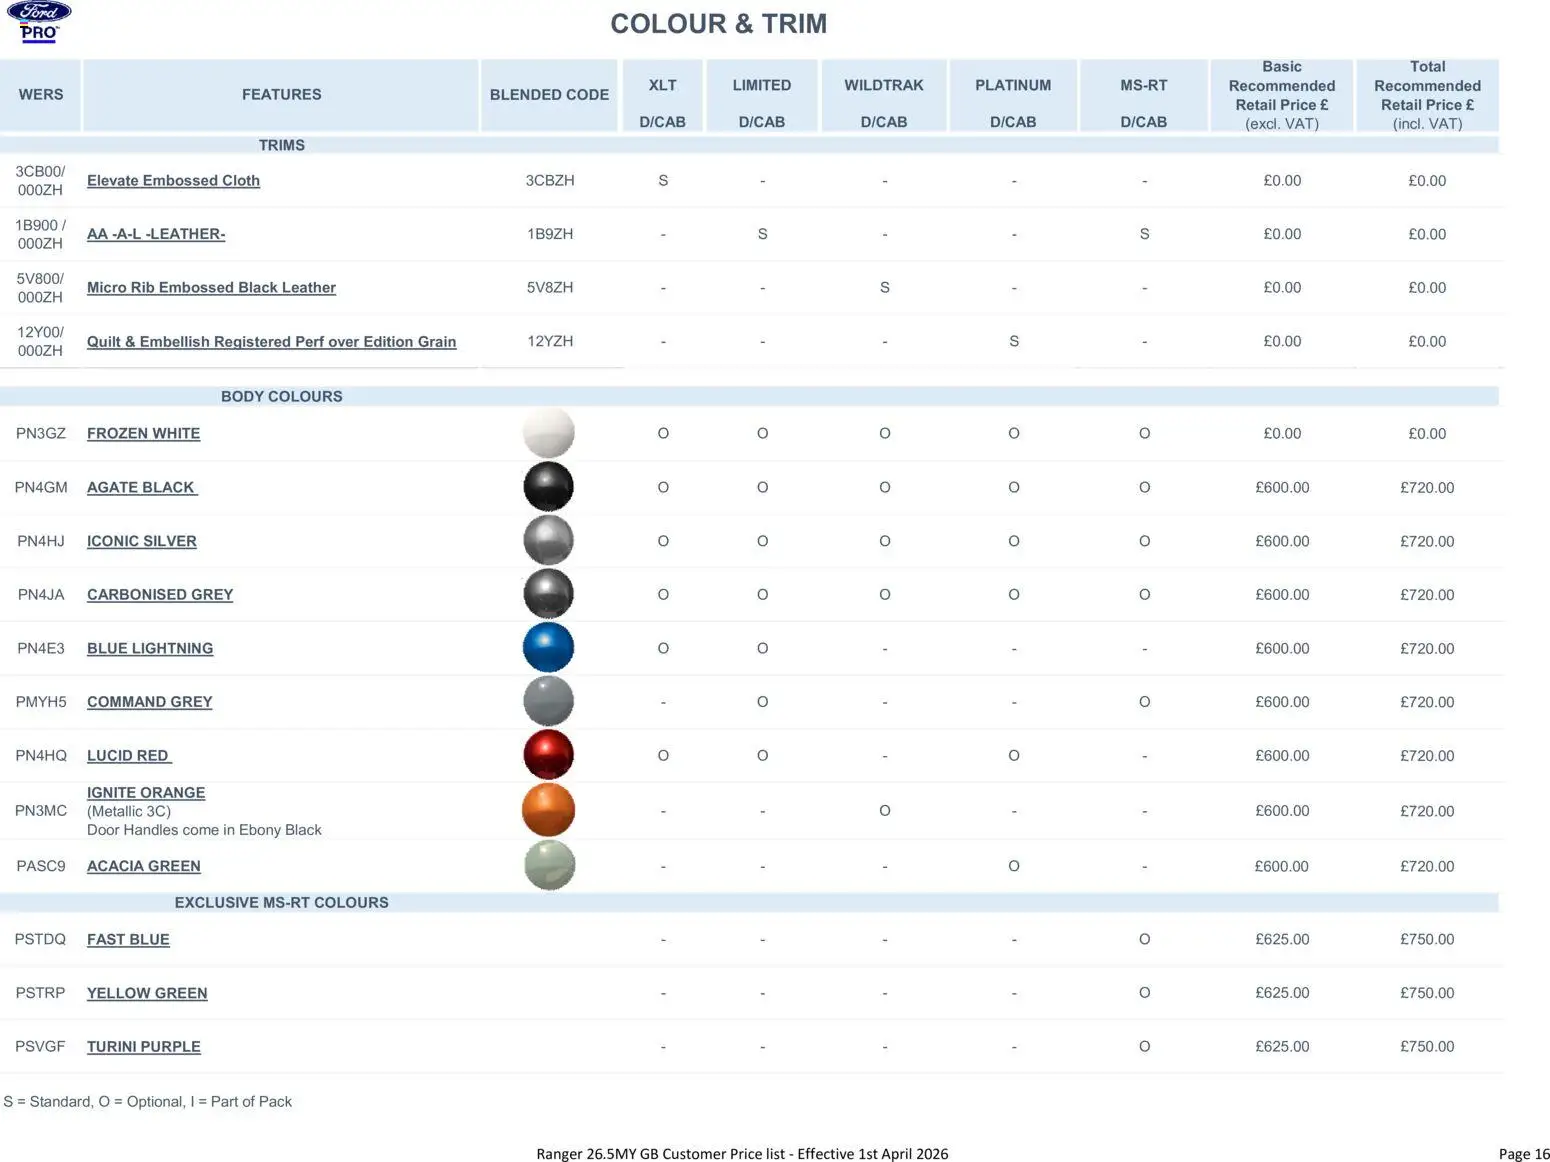Click the COLOUR & TRIM page title

(719, 24)
